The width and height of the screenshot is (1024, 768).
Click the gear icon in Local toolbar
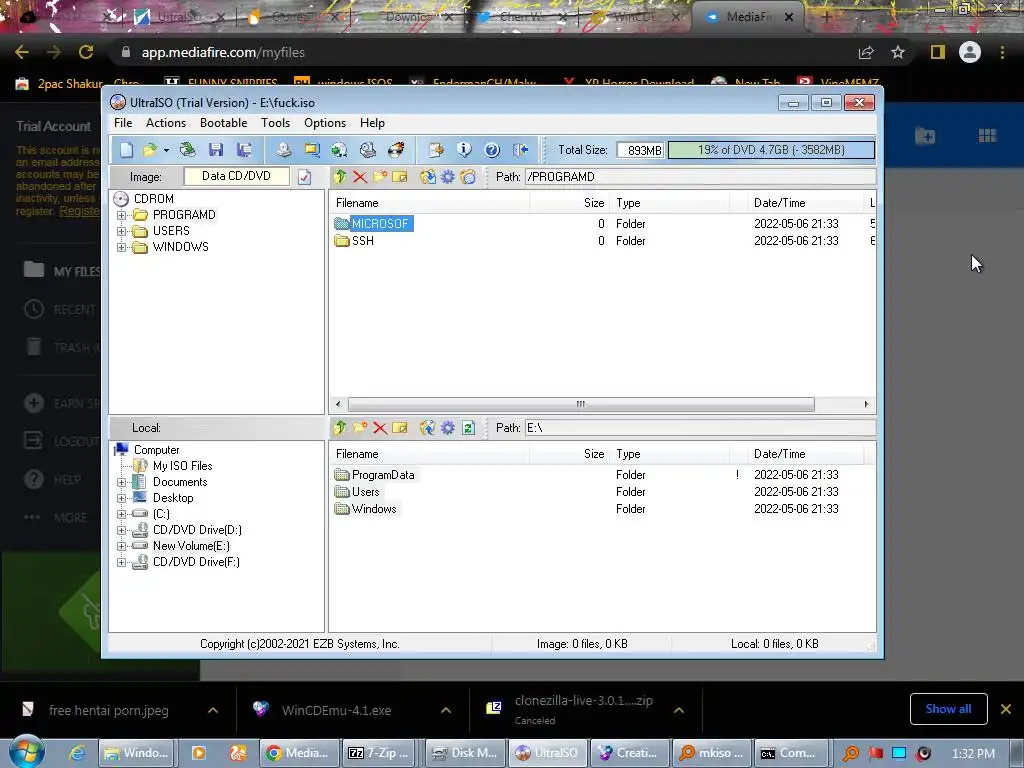tap(447, 428)
